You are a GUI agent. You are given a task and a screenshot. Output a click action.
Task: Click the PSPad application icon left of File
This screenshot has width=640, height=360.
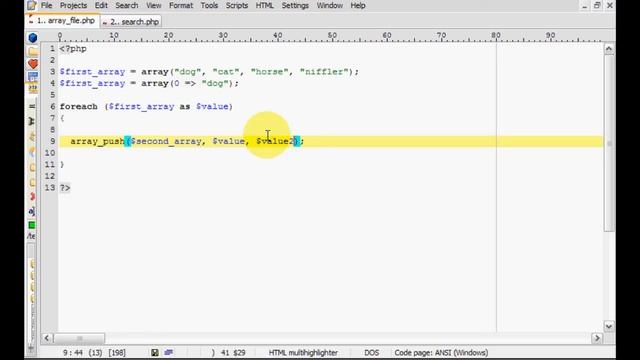tap(31, 6)
